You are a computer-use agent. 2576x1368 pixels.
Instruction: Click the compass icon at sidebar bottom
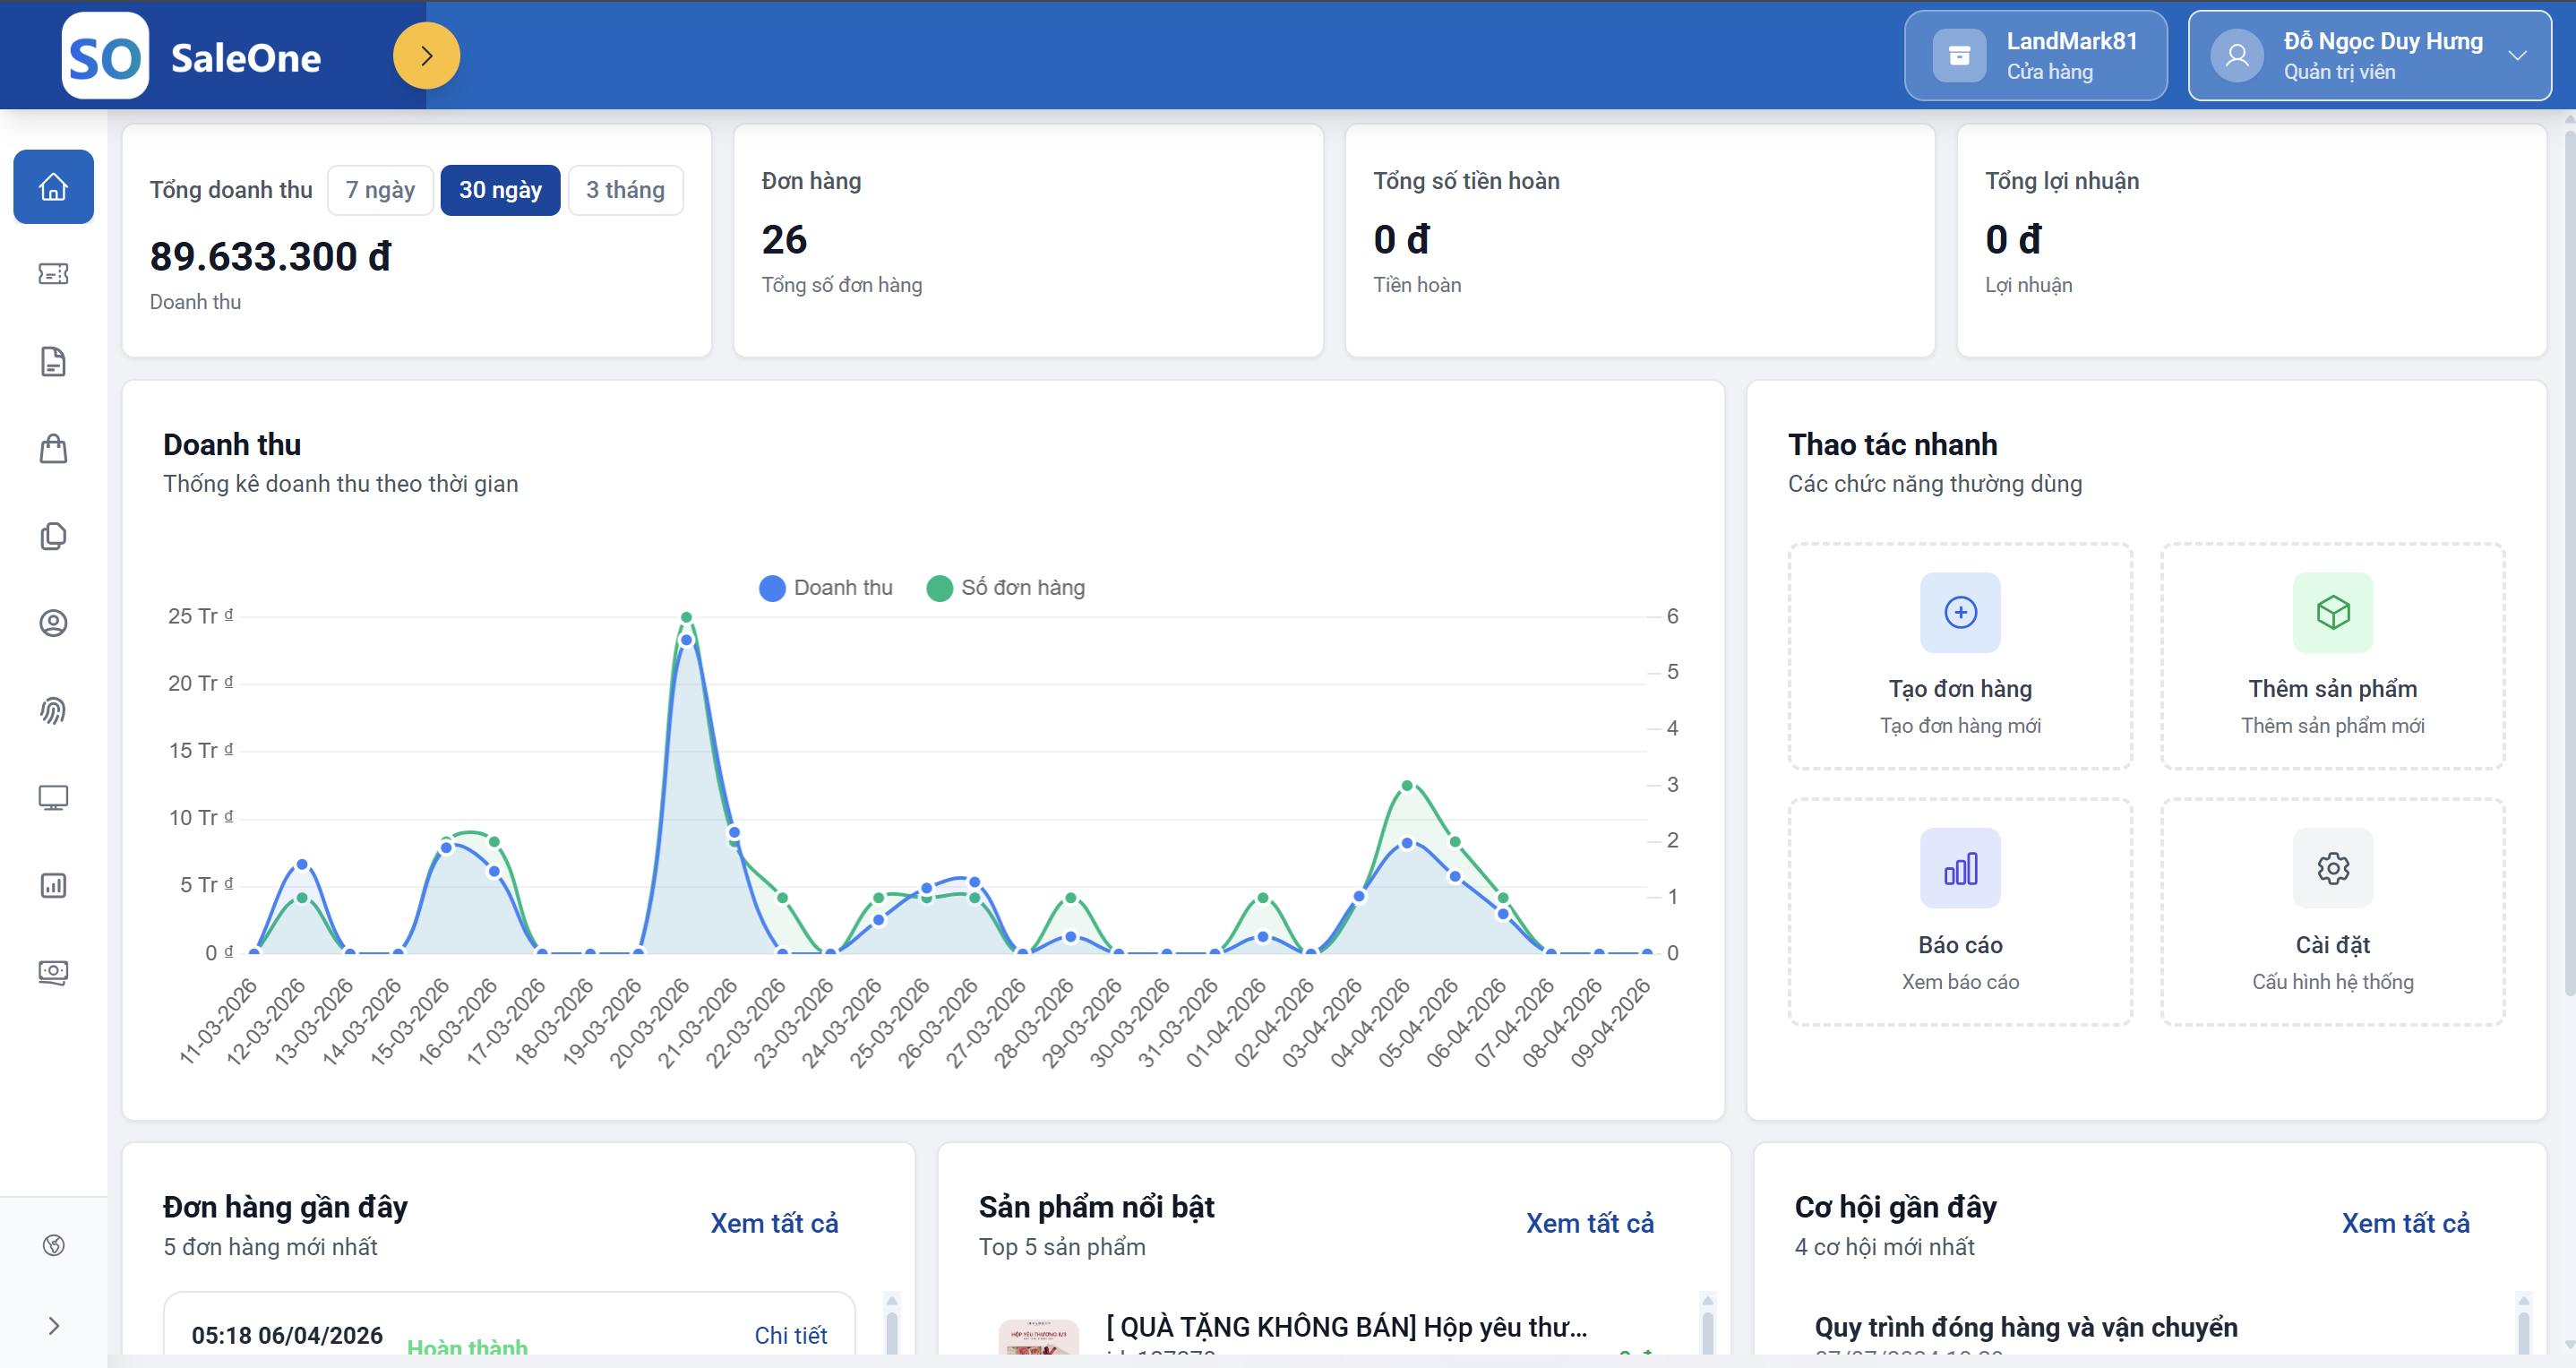54,1245
